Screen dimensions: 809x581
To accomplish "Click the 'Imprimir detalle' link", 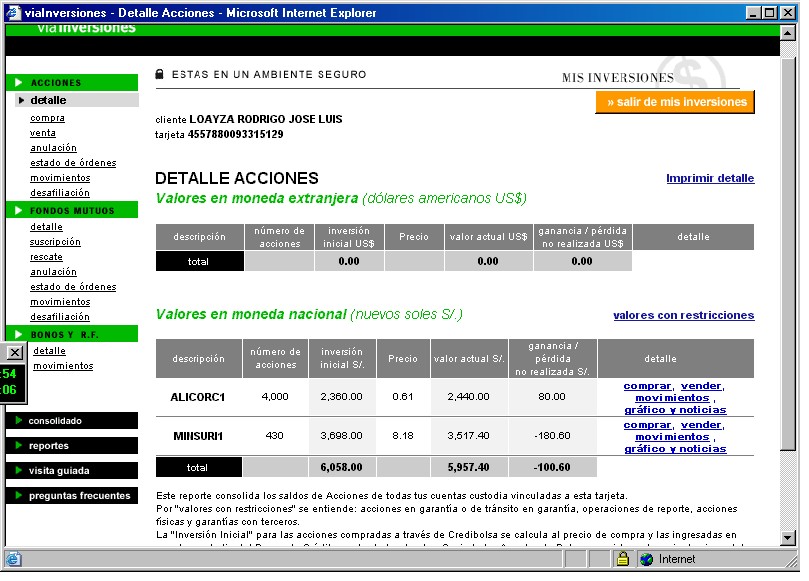I will click(x=710, y=178).
